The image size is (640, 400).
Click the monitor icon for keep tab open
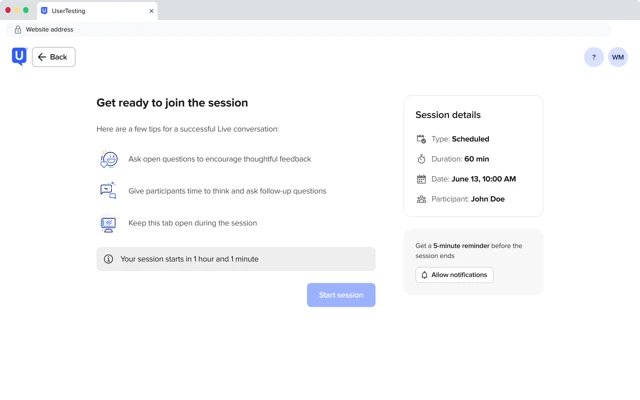tap(108, 224)
